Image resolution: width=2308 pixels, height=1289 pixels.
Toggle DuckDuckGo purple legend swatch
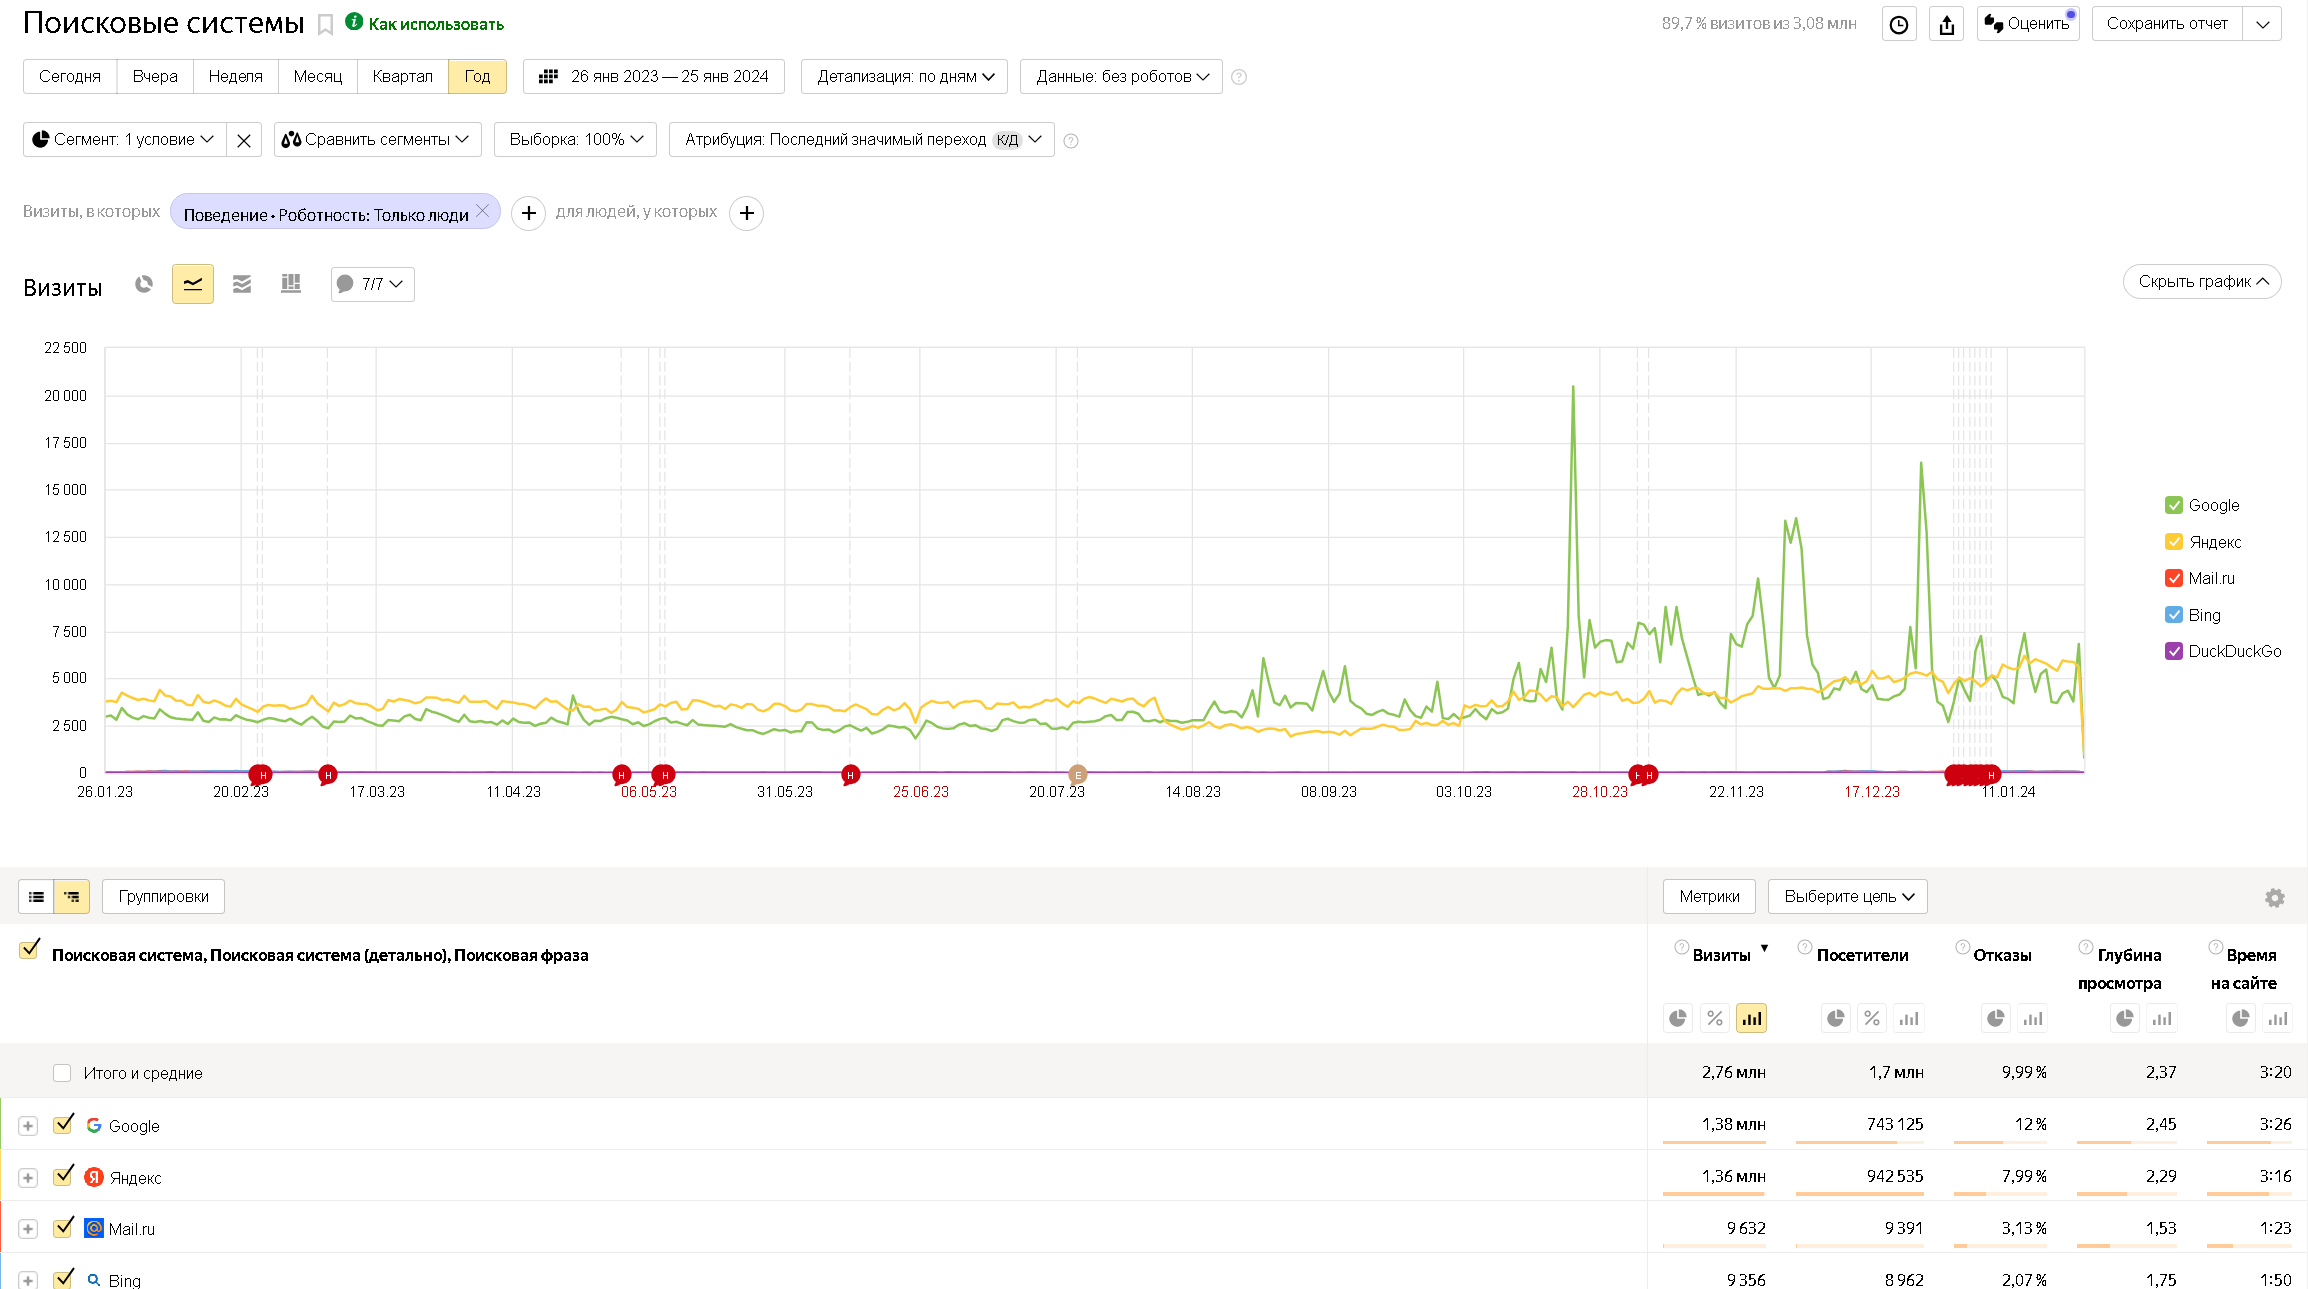point(2174,651)
